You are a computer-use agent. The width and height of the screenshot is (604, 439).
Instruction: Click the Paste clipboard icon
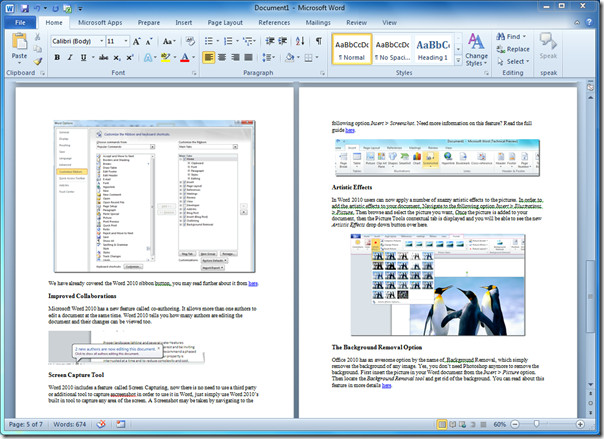point(19,42)
